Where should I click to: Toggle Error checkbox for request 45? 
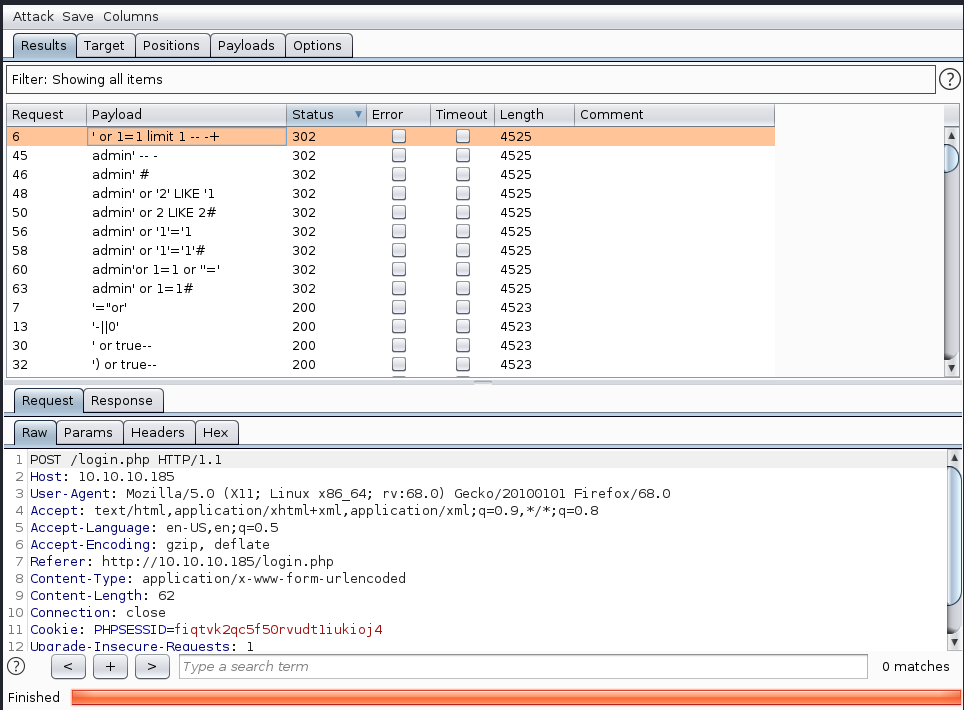pos(399,156)
